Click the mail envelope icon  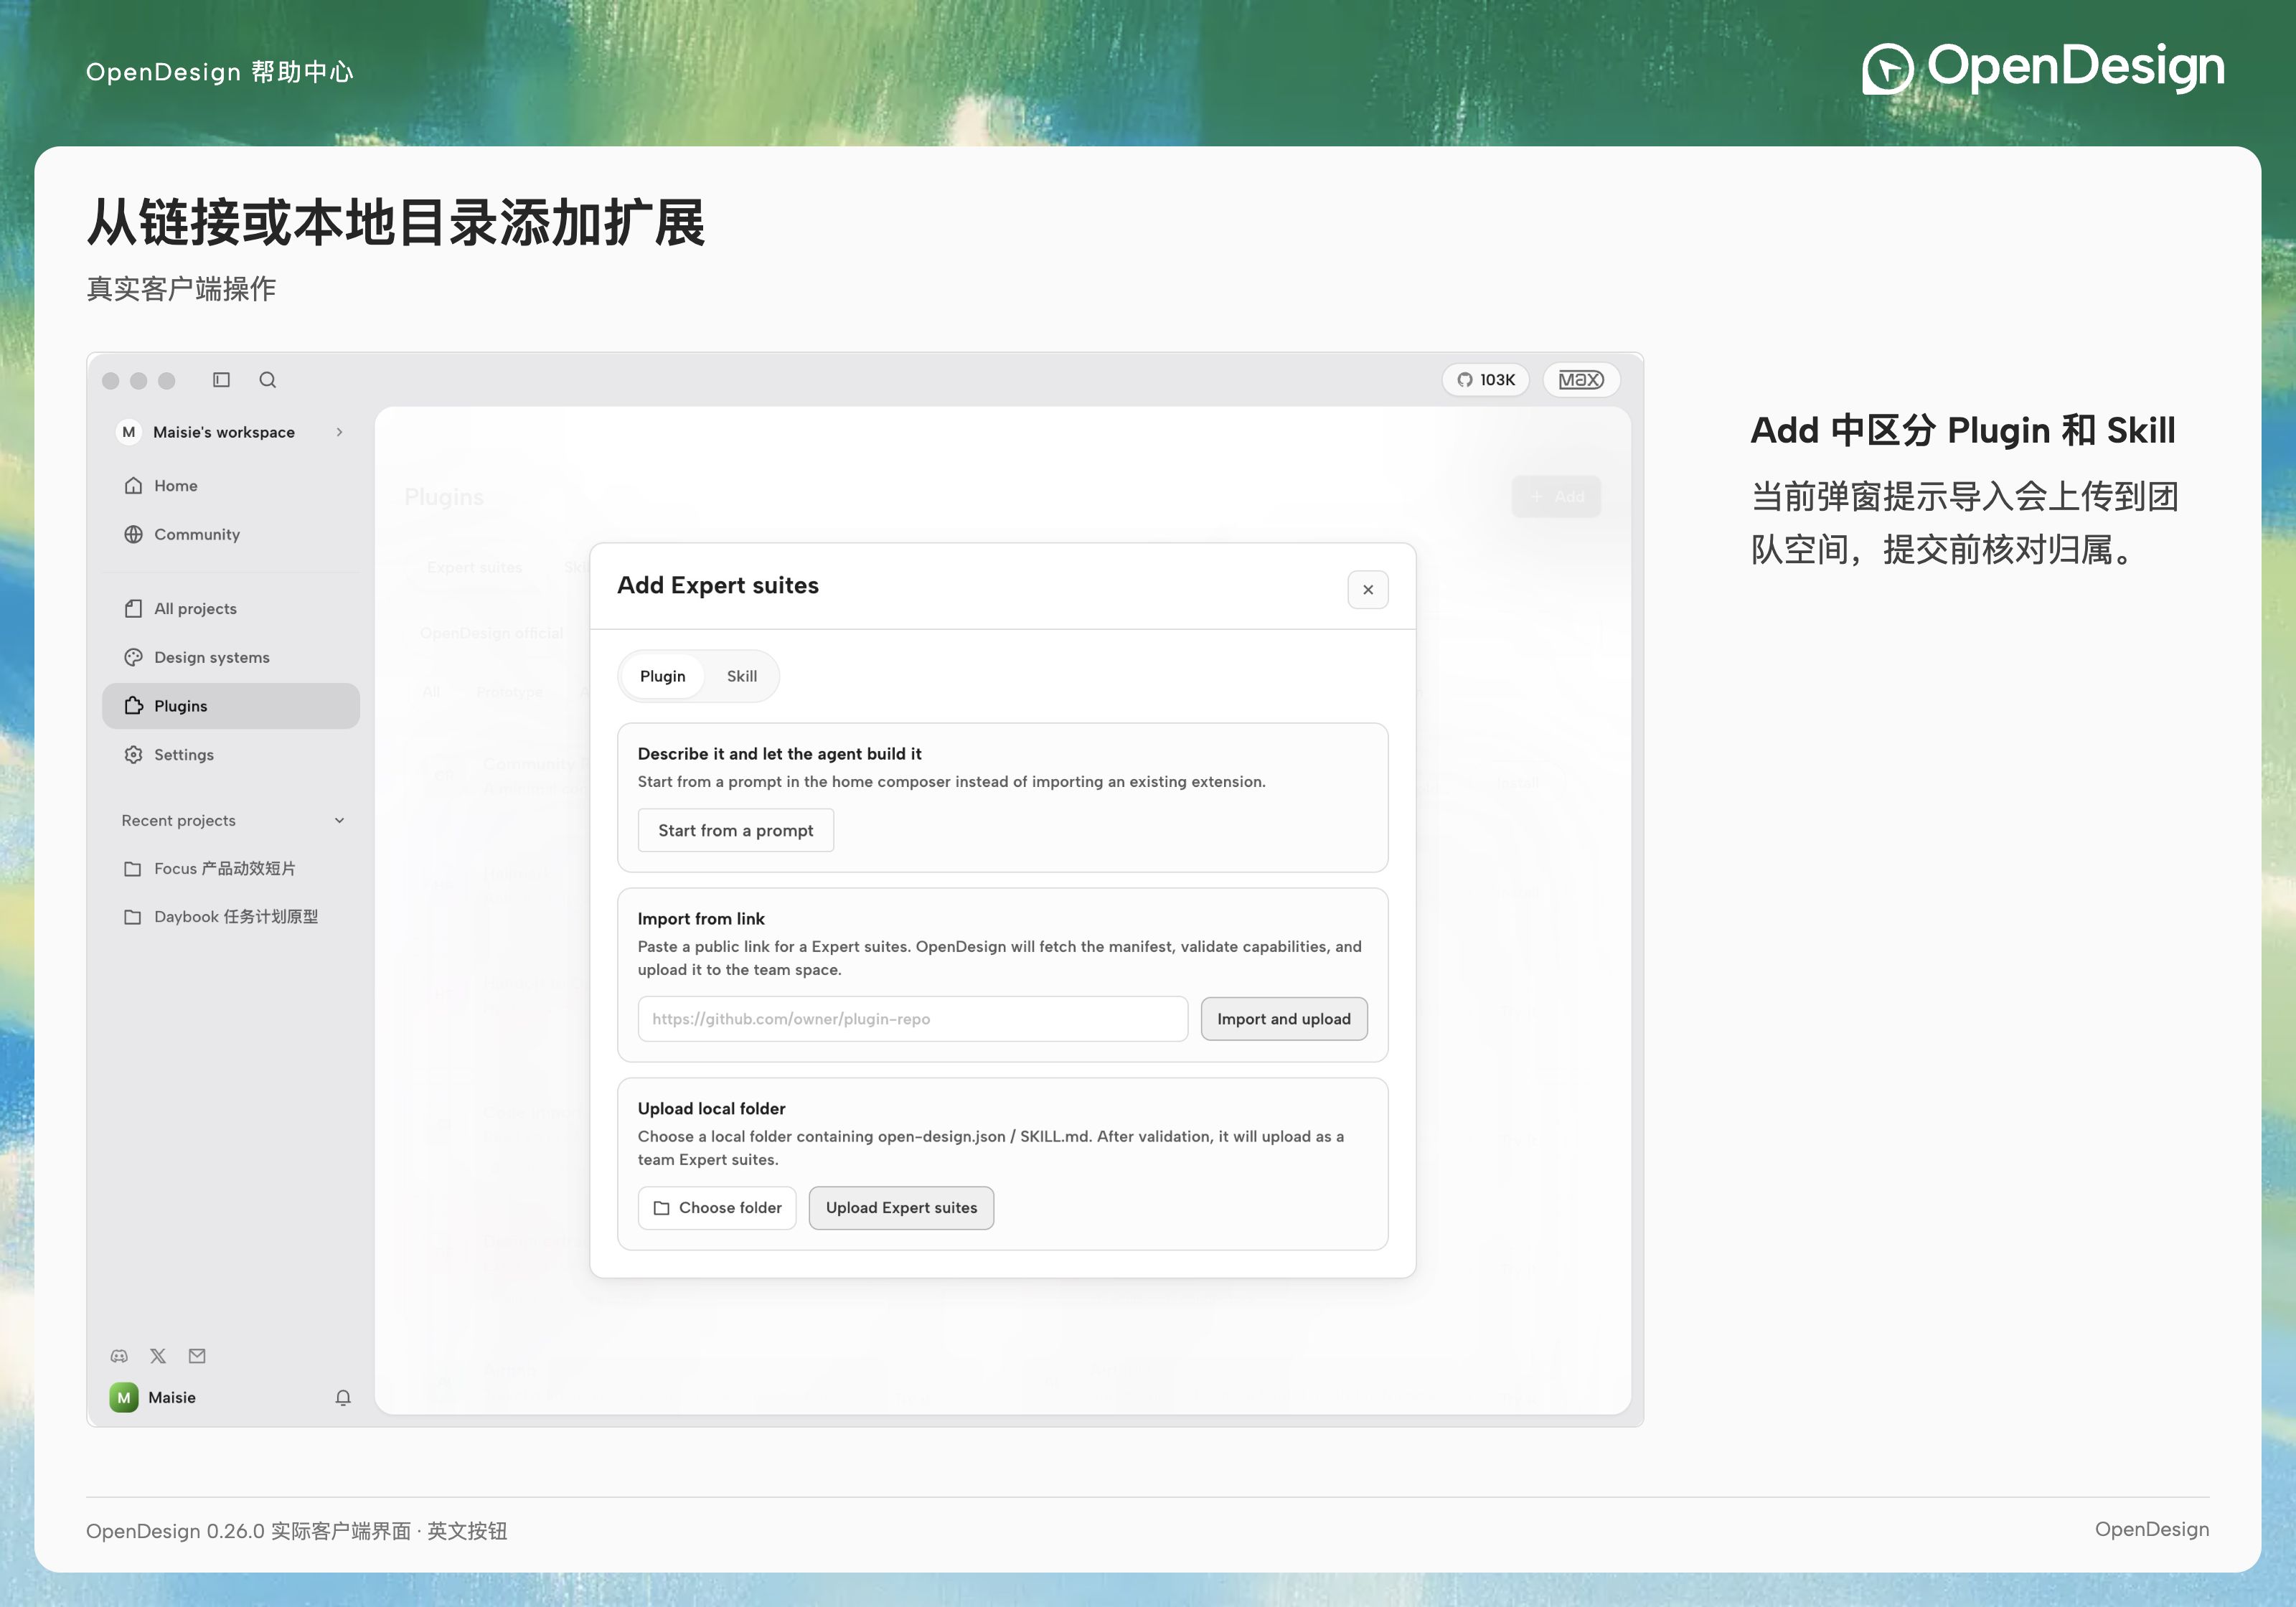point(197,1357)
